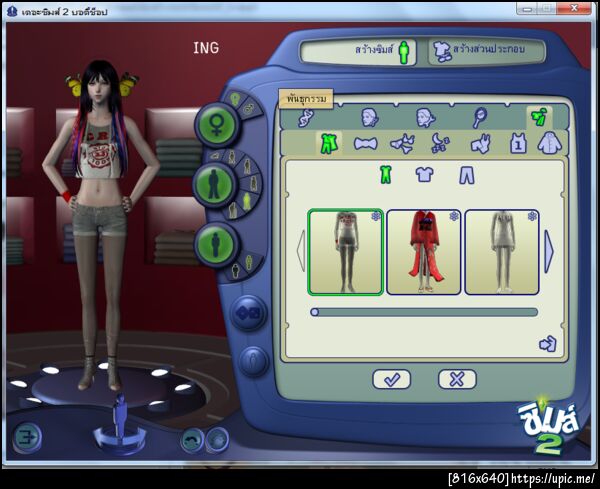
Task: Open the Genetics DNA tab
Action: (306, 117)
